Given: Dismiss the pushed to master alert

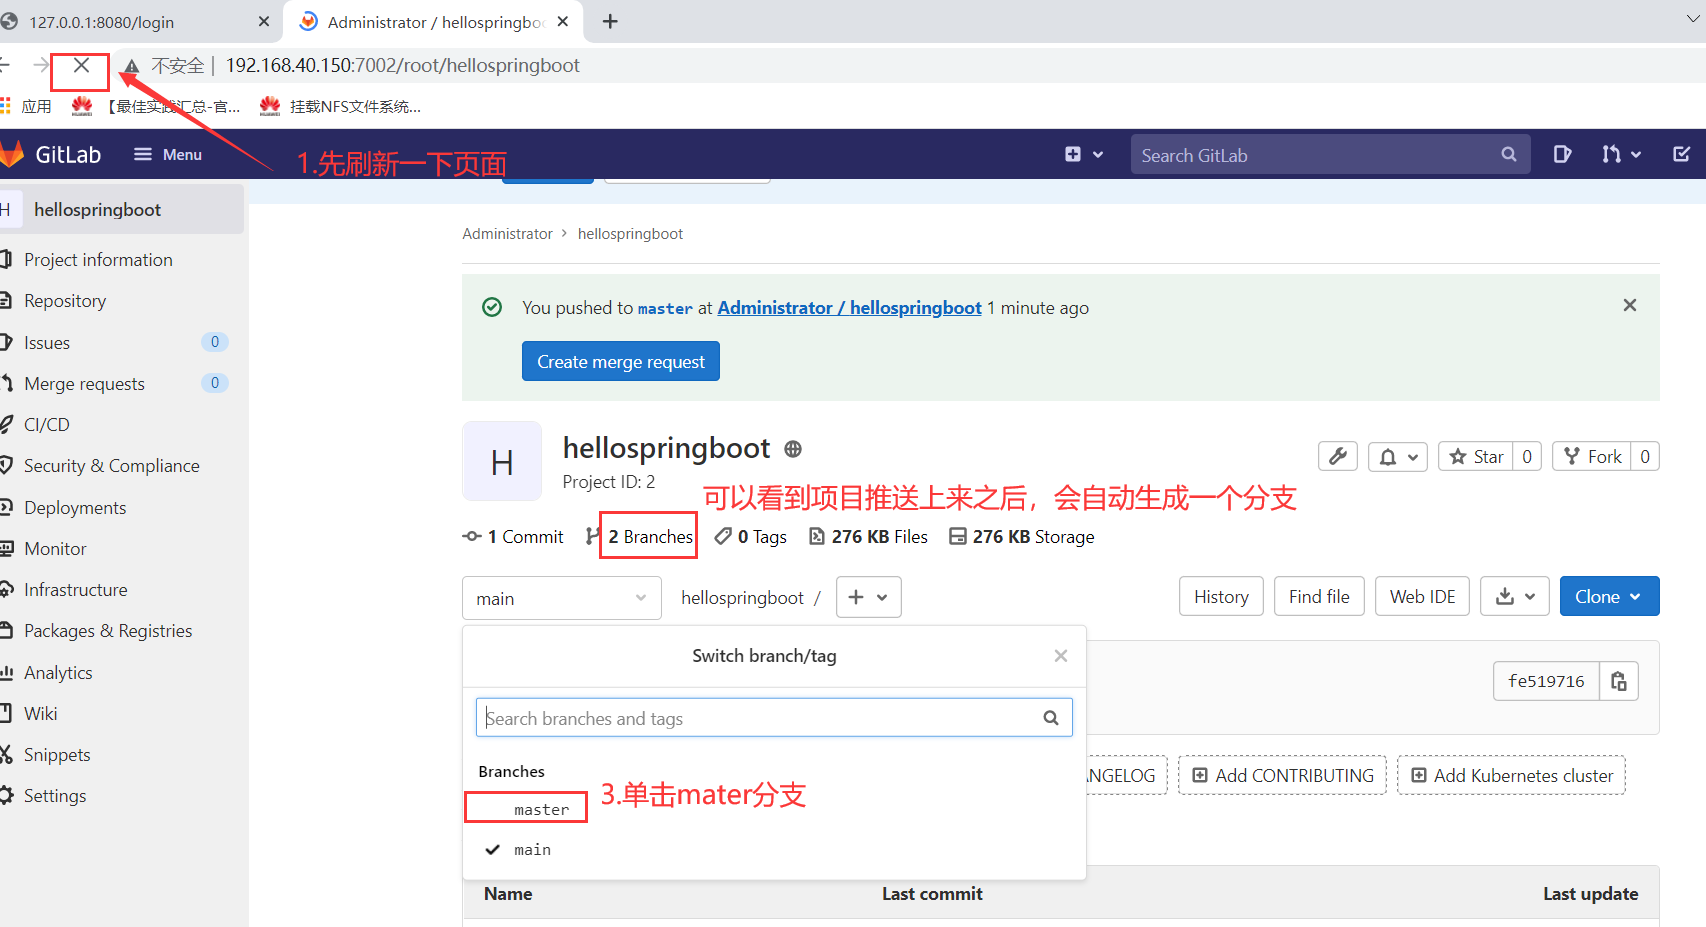Looking at the screenshot, I should click(1629, 305).
